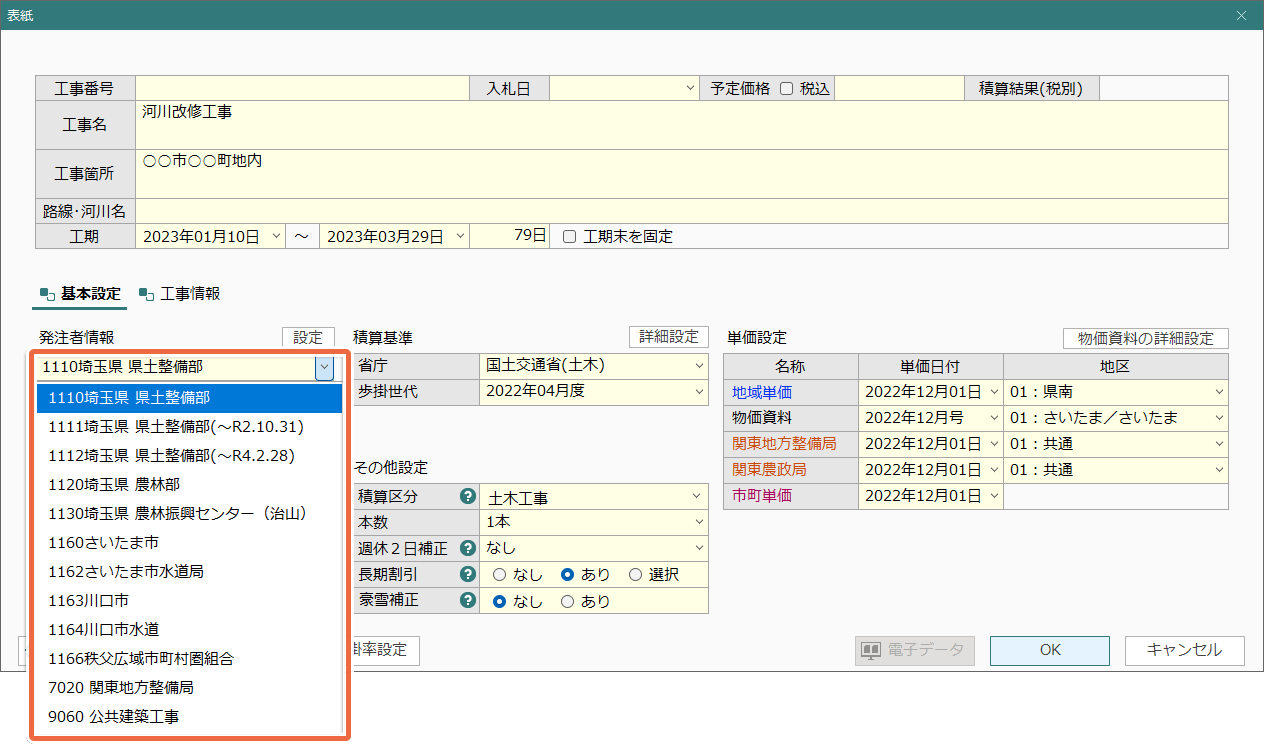The image size is (1264, 750).
Task: Open the 省庁 国土交通省(土木) dropdown
Action: pos(698,366)
